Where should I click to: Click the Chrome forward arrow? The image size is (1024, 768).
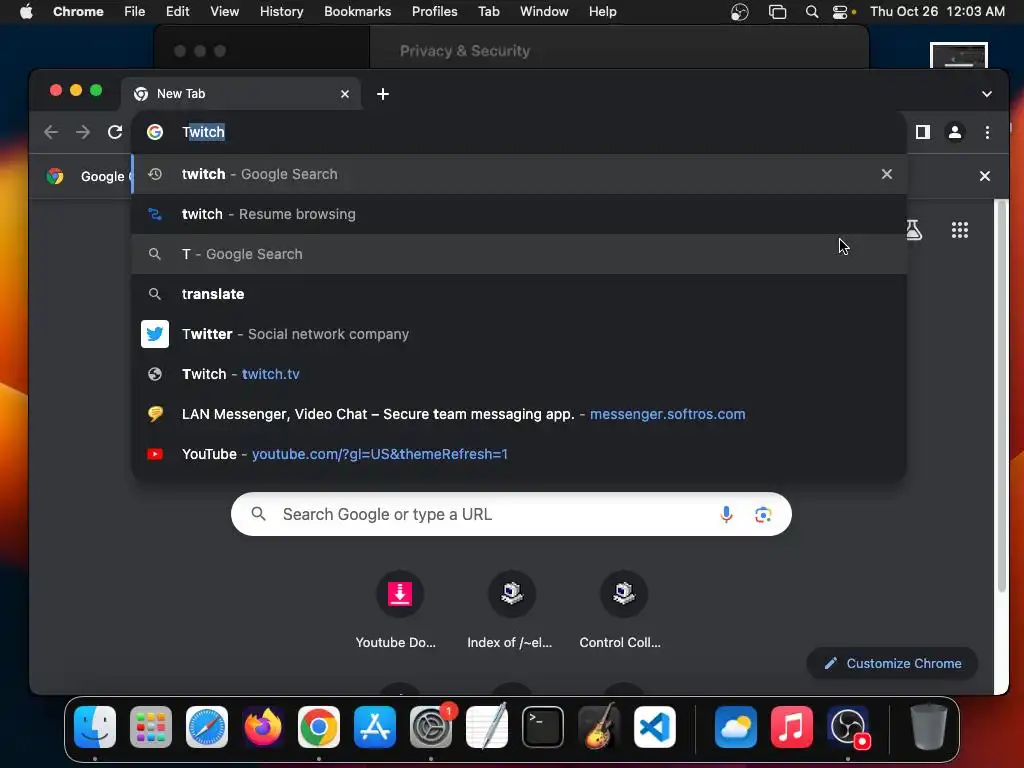[x=82, y=132]
